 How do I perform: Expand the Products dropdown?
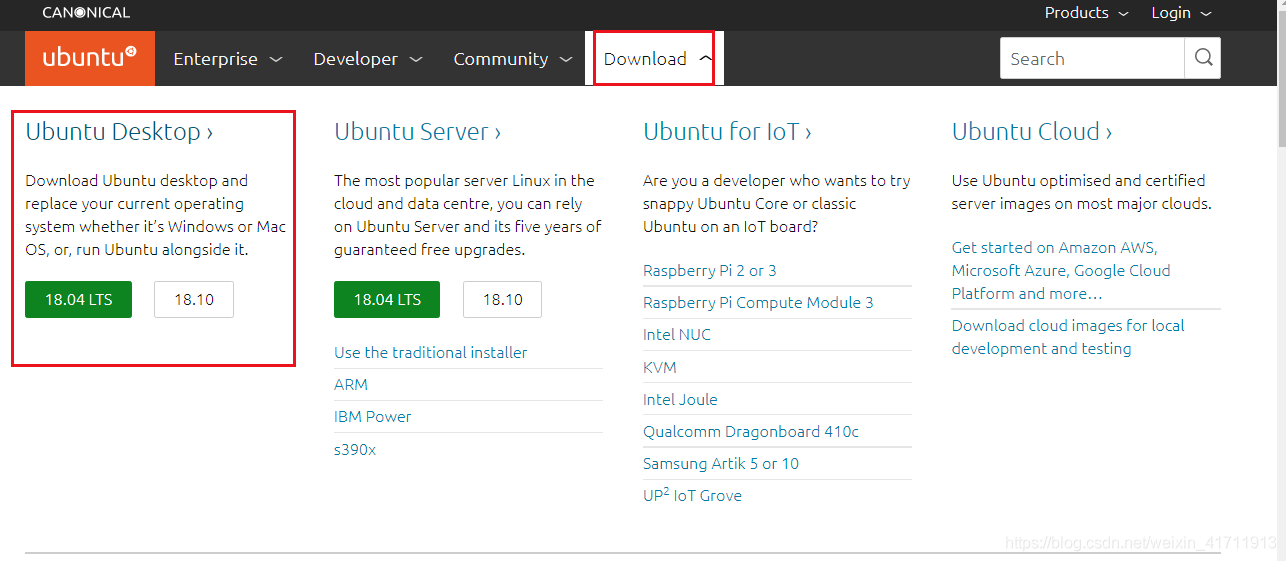click(1086, 13)
